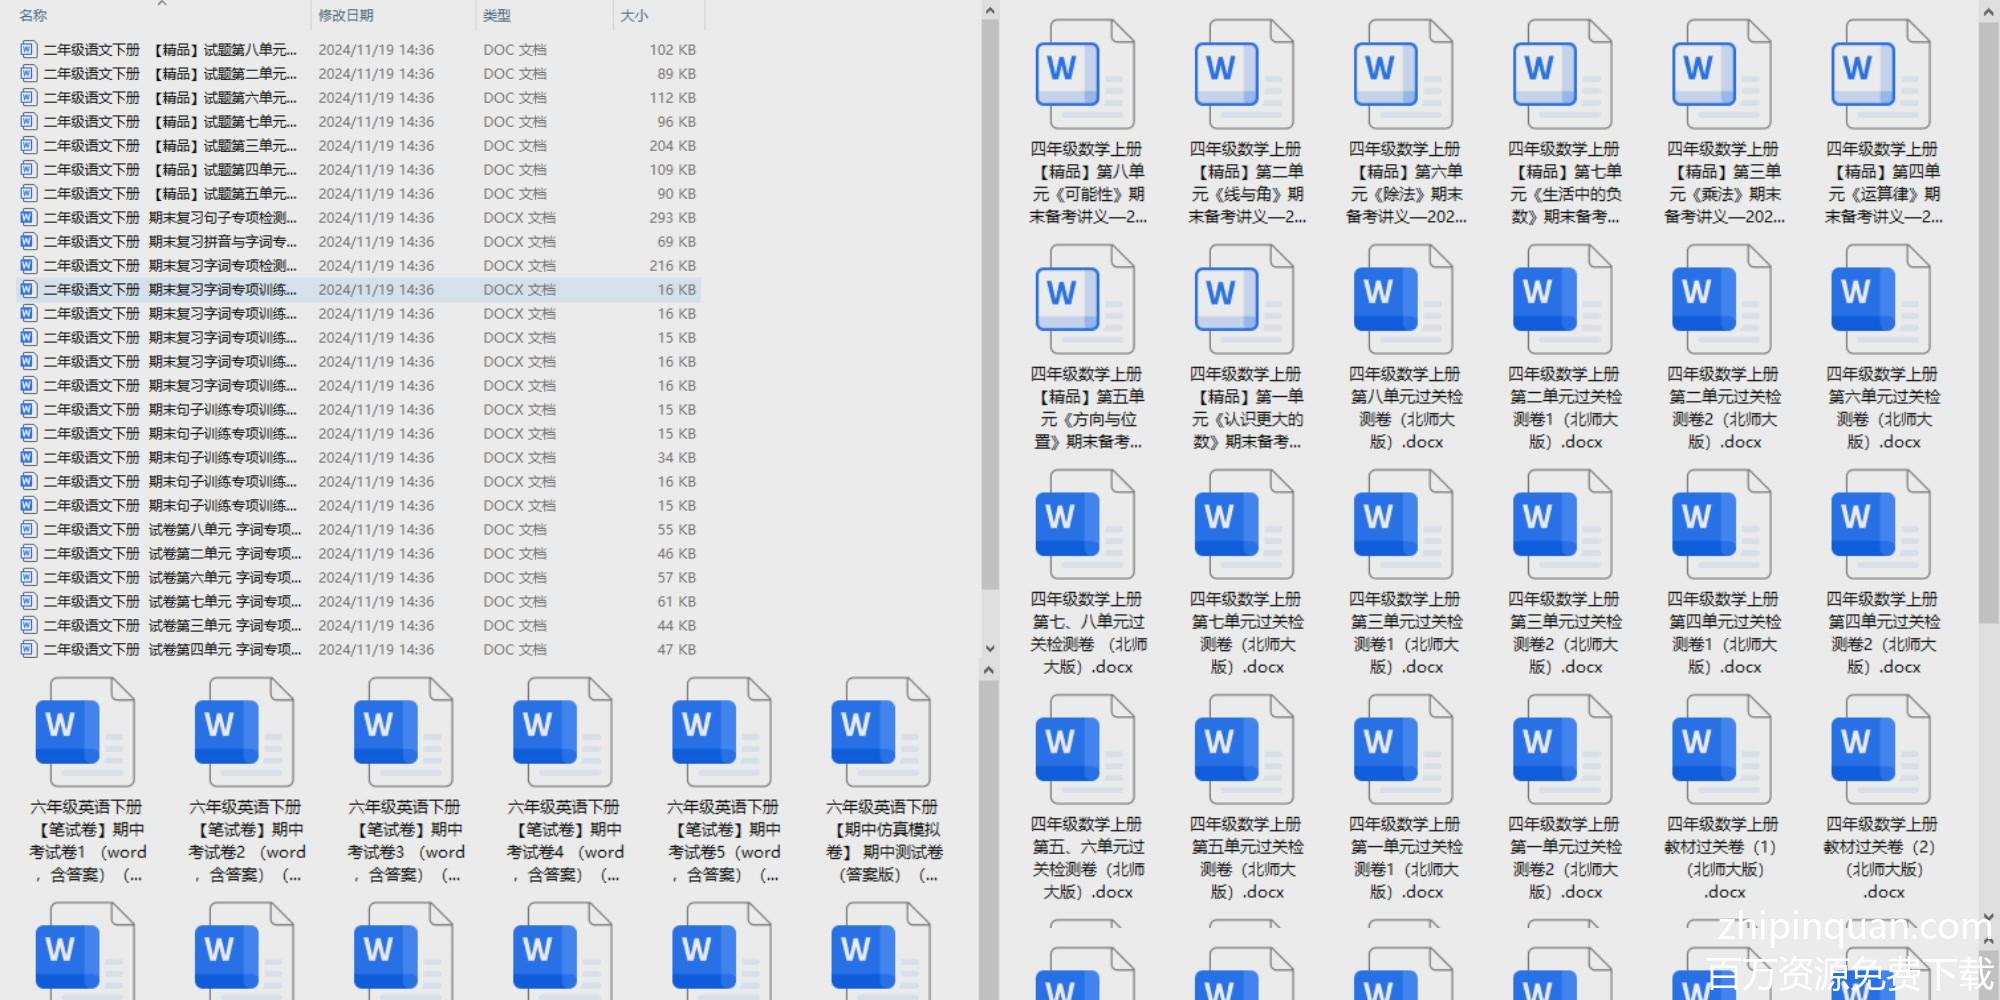The width and height of the screenshot is (2000, 1000).
Task: Select the 102 KB 试题第八单元 DOC row
Action: click(x=170, y=50)
